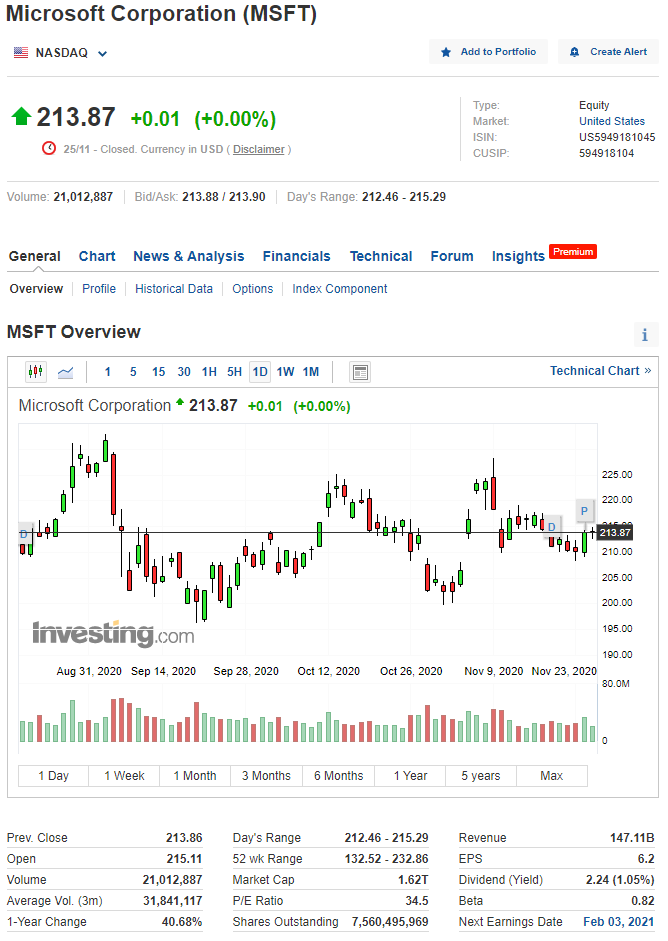668x941 pixels.
Task: Open the Technical tab
Action: (x=381, y=256)
